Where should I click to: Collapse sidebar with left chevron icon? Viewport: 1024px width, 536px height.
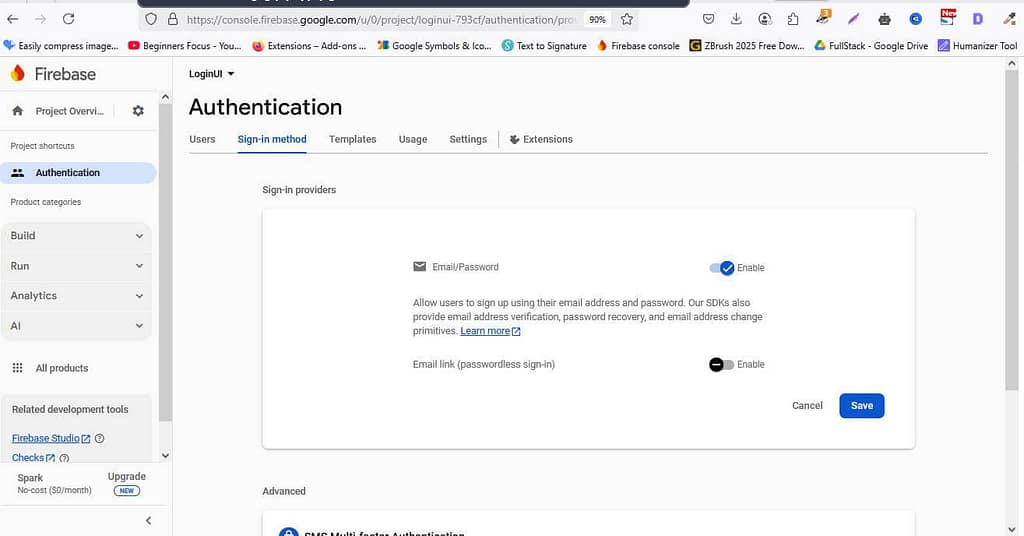pos(148,520)
